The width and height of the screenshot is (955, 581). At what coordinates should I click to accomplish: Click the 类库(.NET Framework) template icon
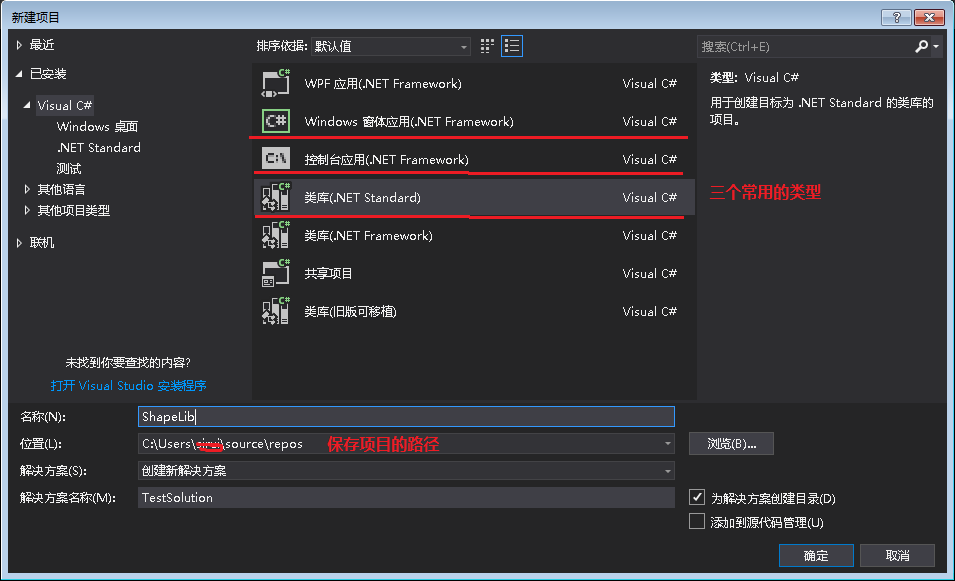tap(276, 235)
